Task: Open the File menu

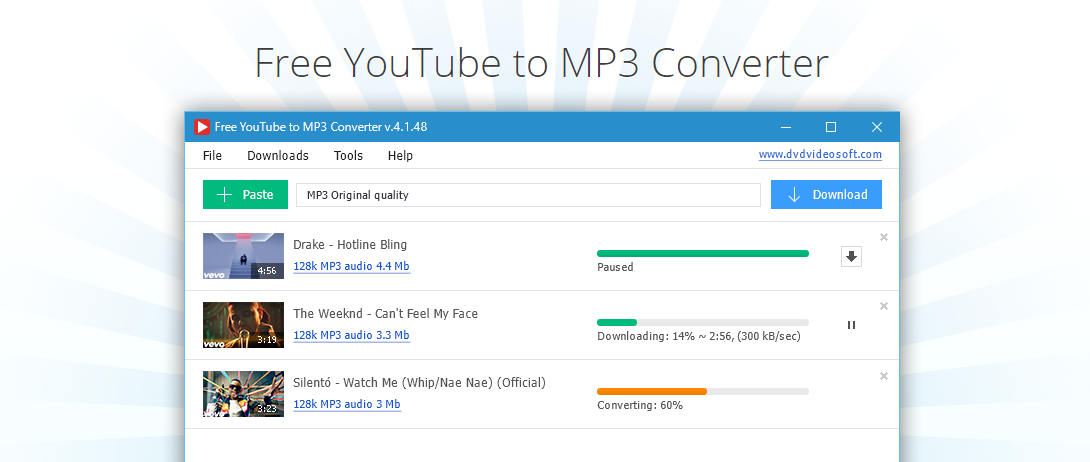Action: click(212, 156)
